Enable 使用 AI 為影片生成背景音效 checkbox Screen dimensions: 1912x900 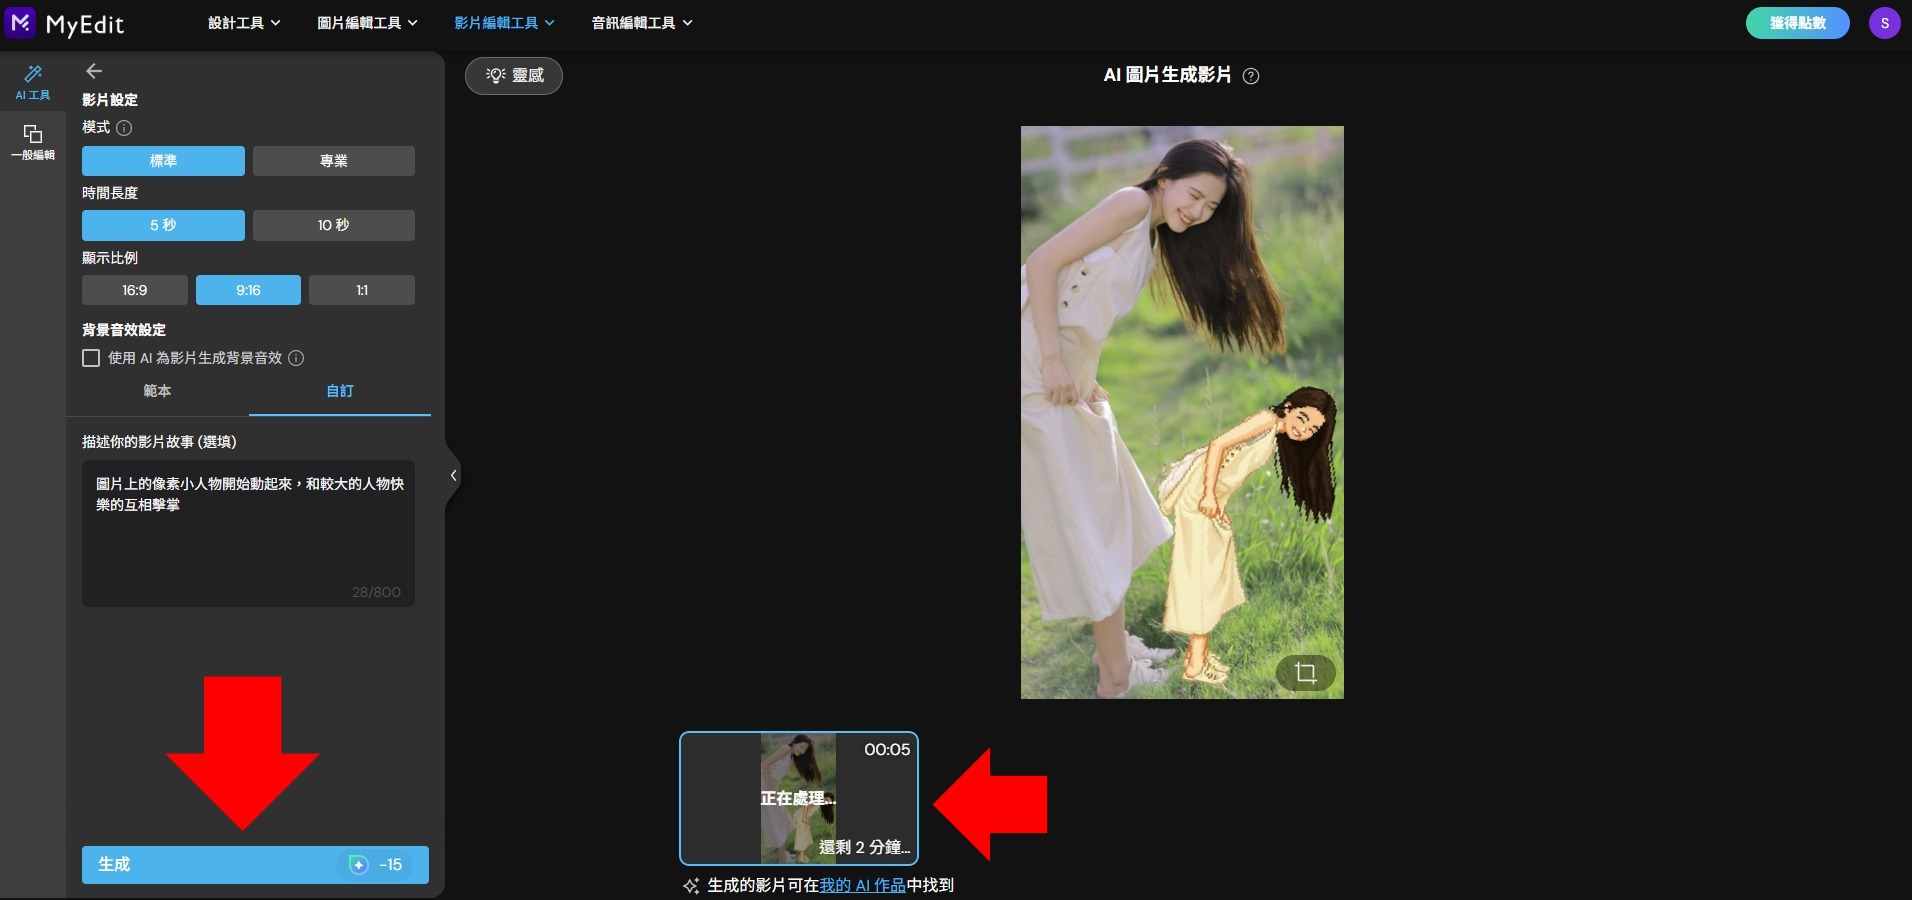point(91,358)
